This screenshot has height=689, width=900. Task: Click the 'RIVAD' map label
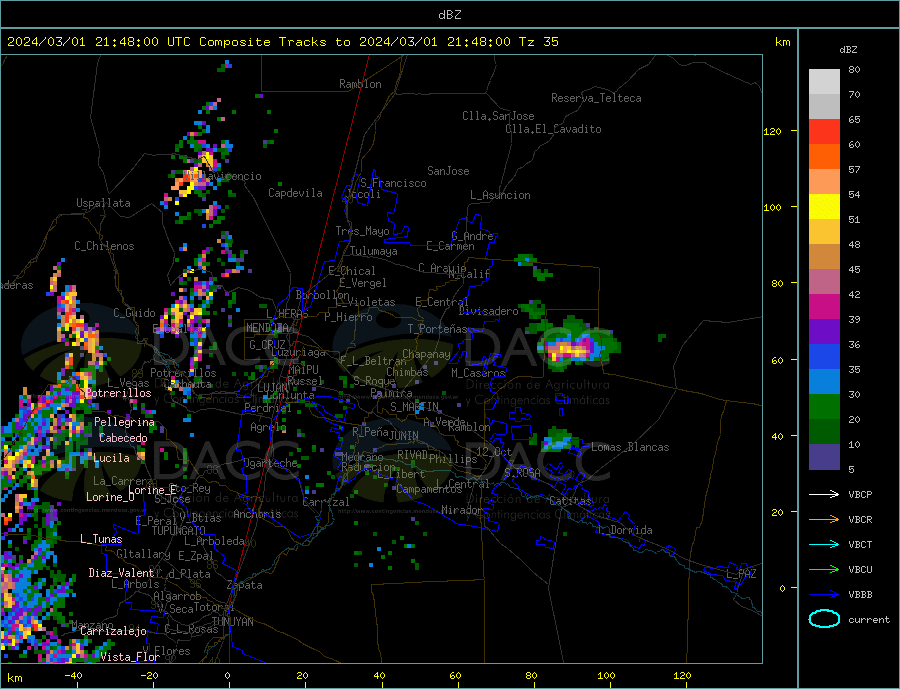[412, 455]
